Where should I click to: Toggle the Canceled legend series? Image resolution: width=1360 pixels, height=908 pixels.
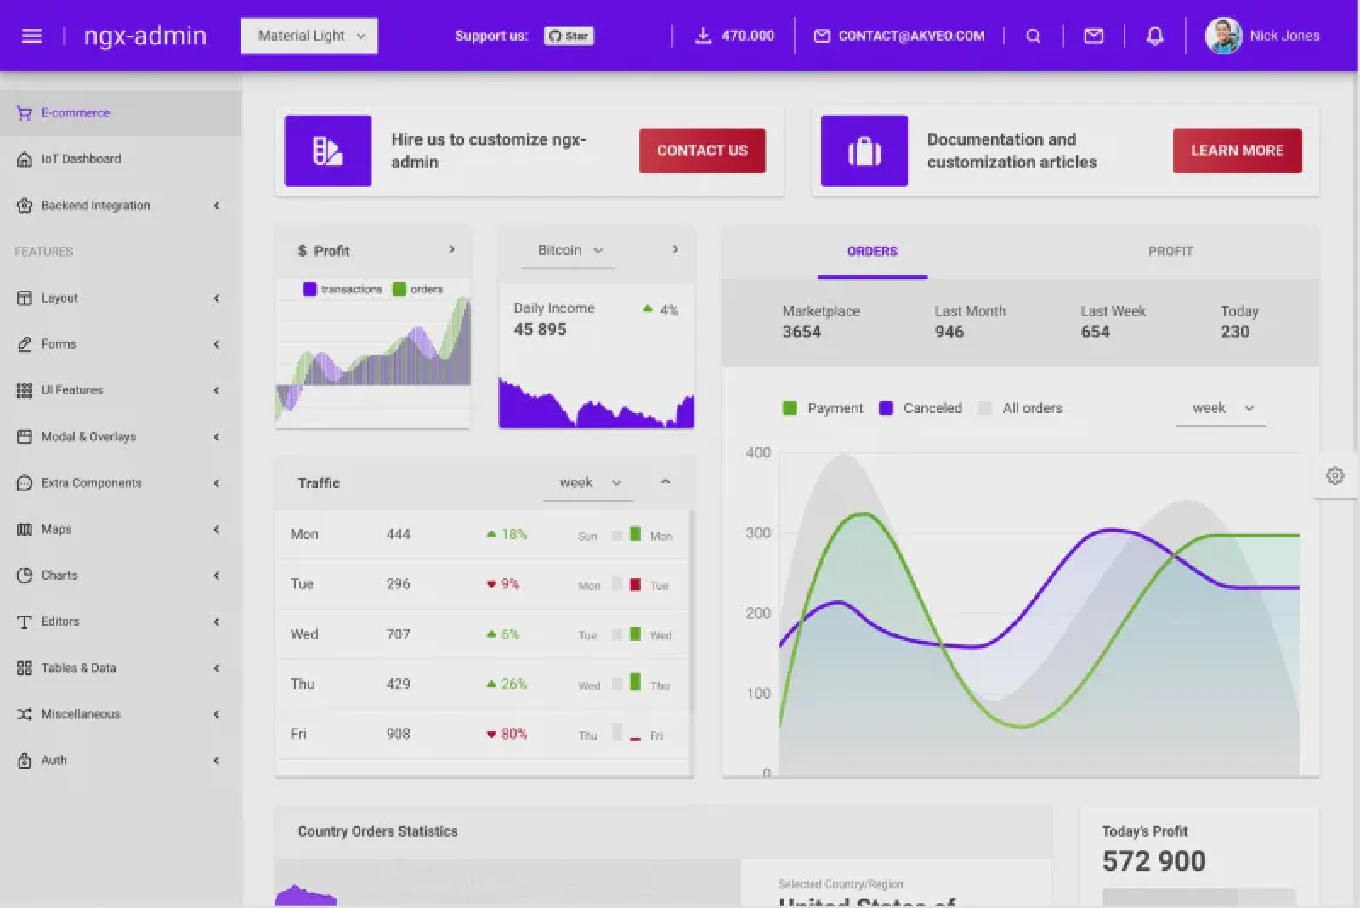tap(920, 408)
